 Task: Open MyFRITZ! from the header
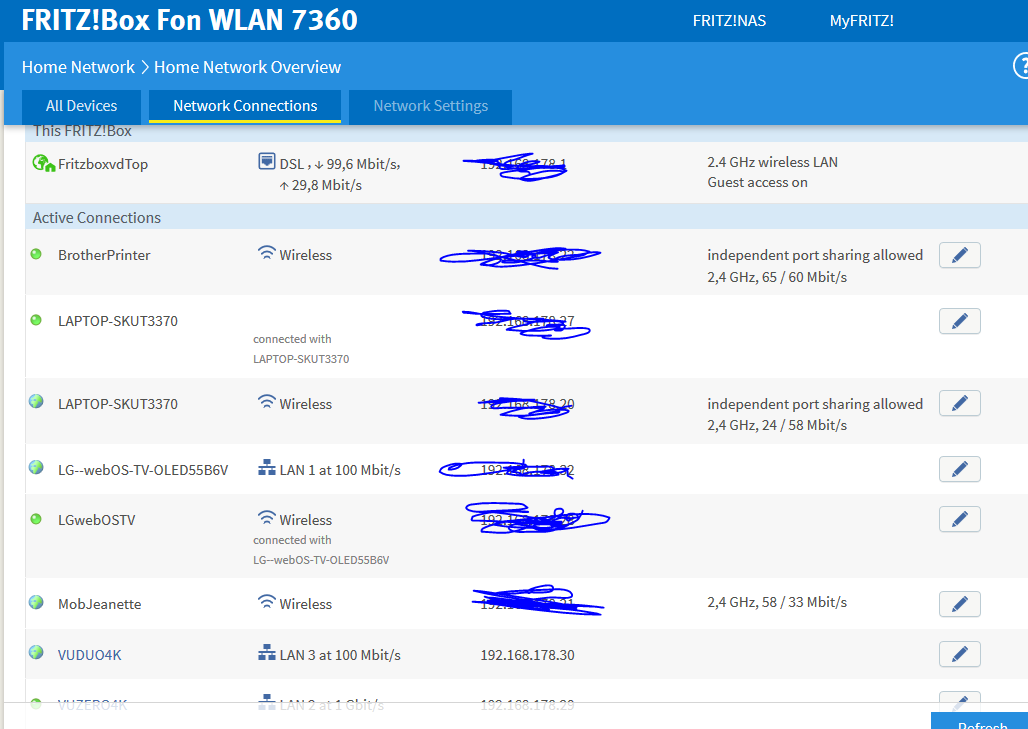861,21
